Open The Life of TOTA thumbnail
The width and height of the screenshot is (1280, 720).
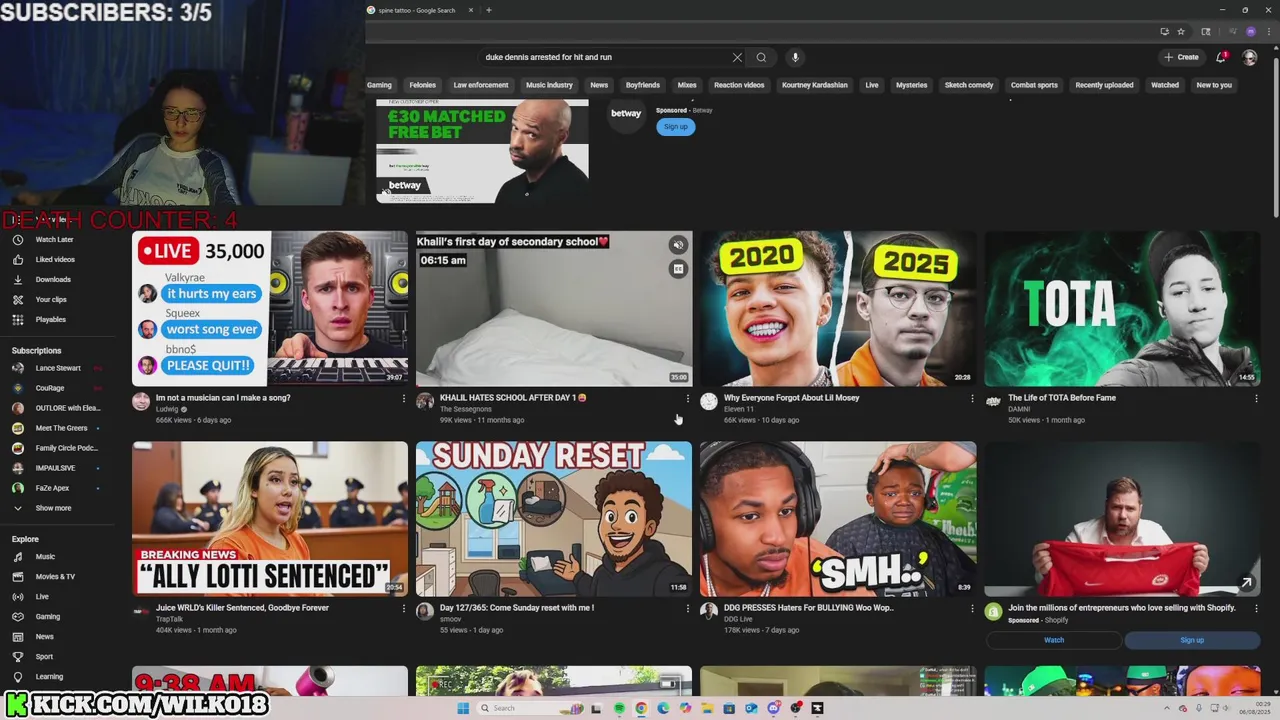[x=1122, y=309]
